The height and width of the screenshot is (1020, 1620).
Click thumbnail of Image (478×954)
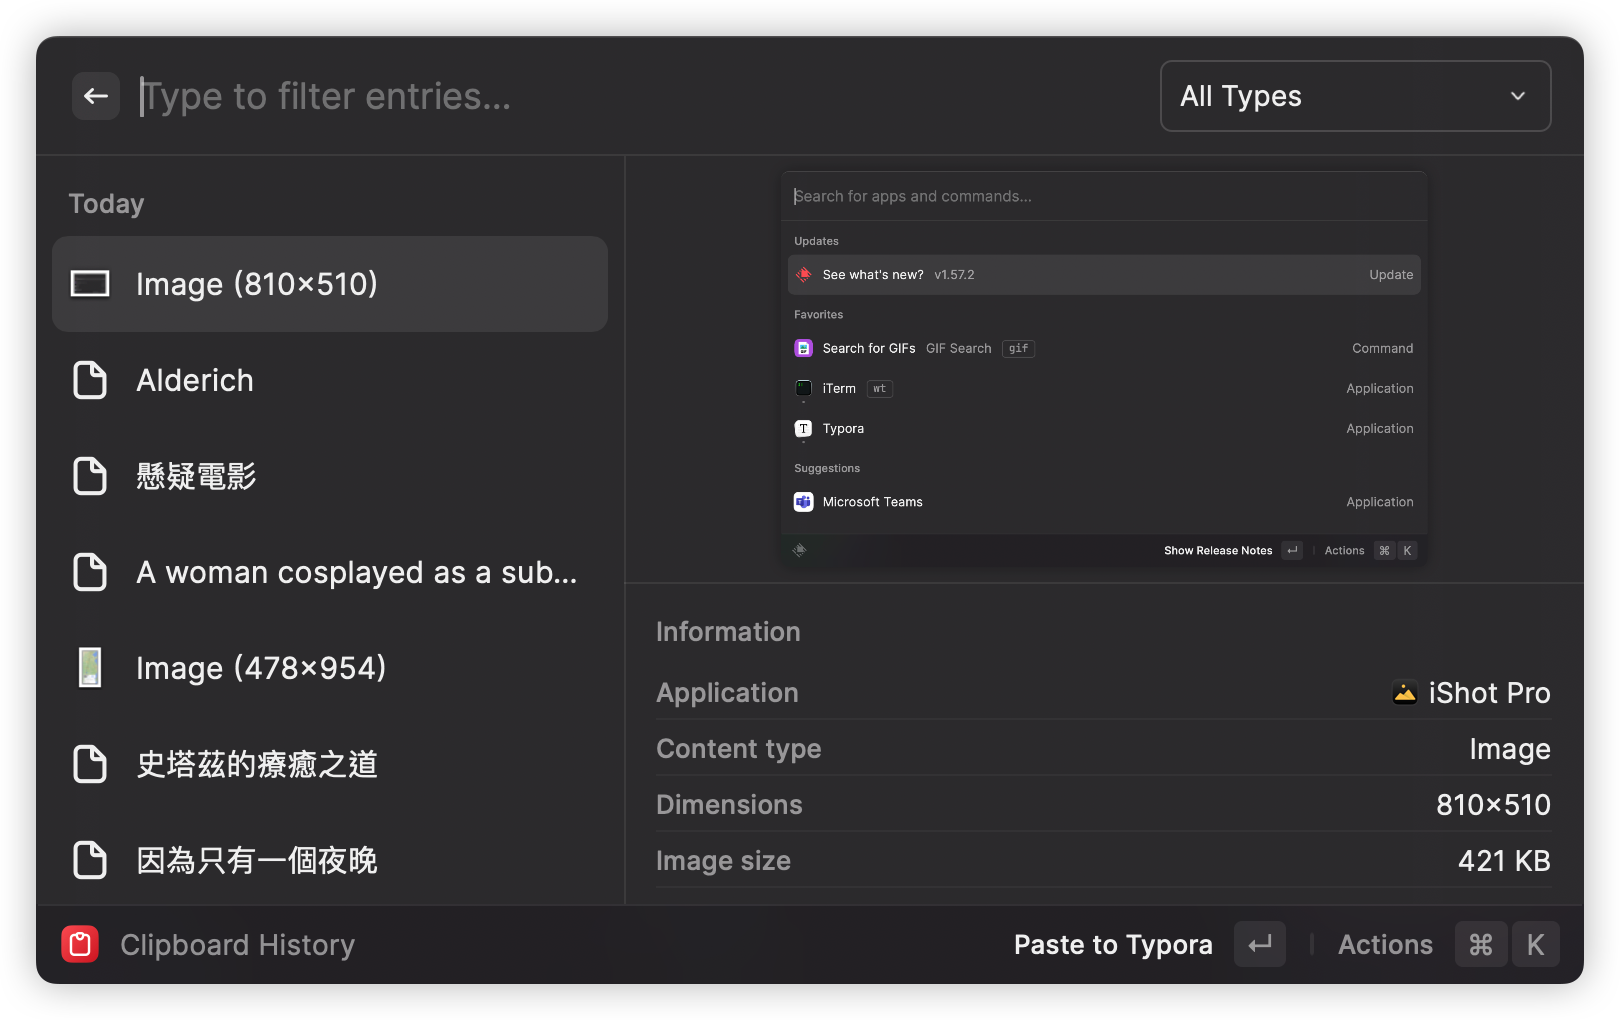tap(90, 668)
